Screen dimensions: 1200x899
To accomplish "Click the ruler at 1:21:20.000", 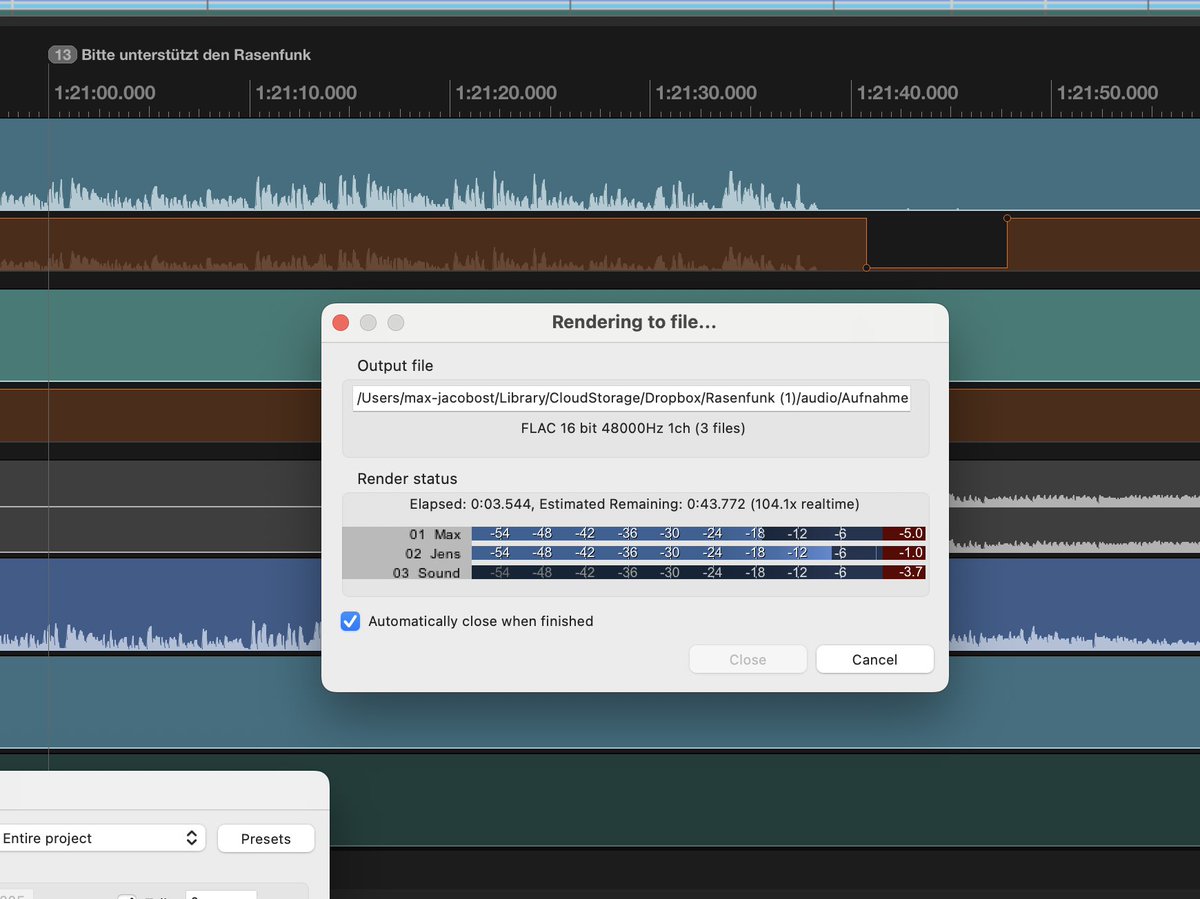I will tap(506, 93).
